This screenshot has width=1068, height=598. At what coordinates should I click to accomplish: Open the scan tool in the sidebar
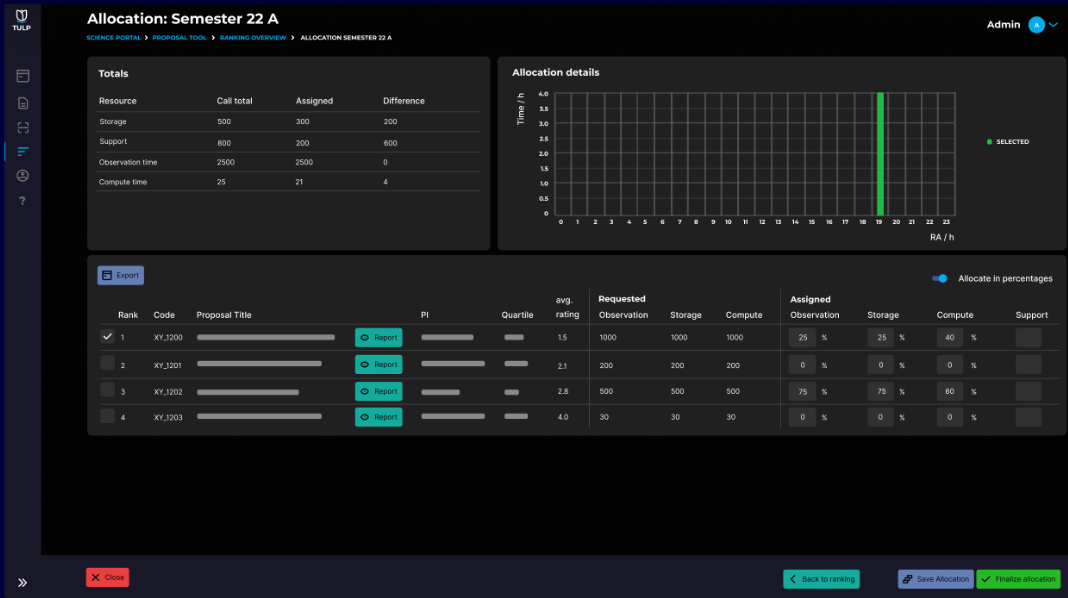click(x=22, y=127)
